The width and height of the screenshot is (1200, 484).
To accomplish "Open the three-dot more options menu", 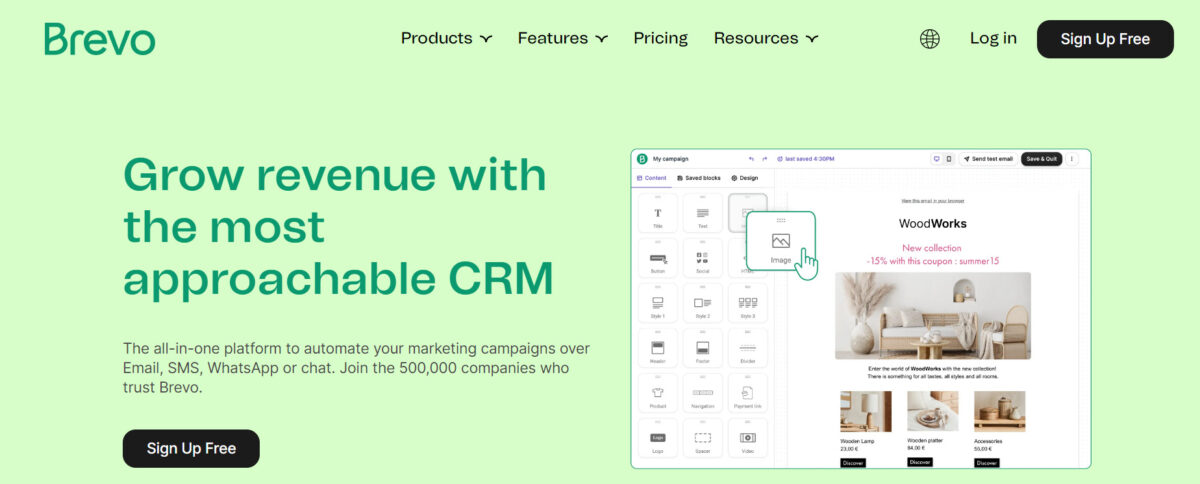I will [1072, 159].
